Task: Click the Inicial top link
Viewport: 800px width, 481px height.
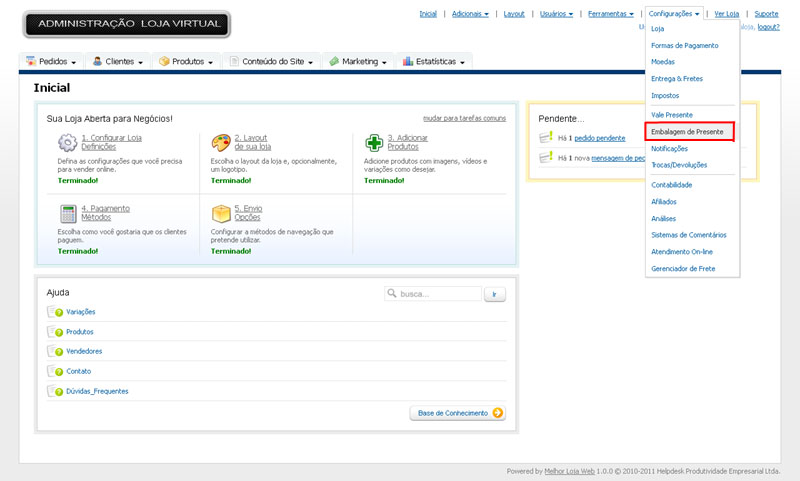Action: tap(428, 14)
